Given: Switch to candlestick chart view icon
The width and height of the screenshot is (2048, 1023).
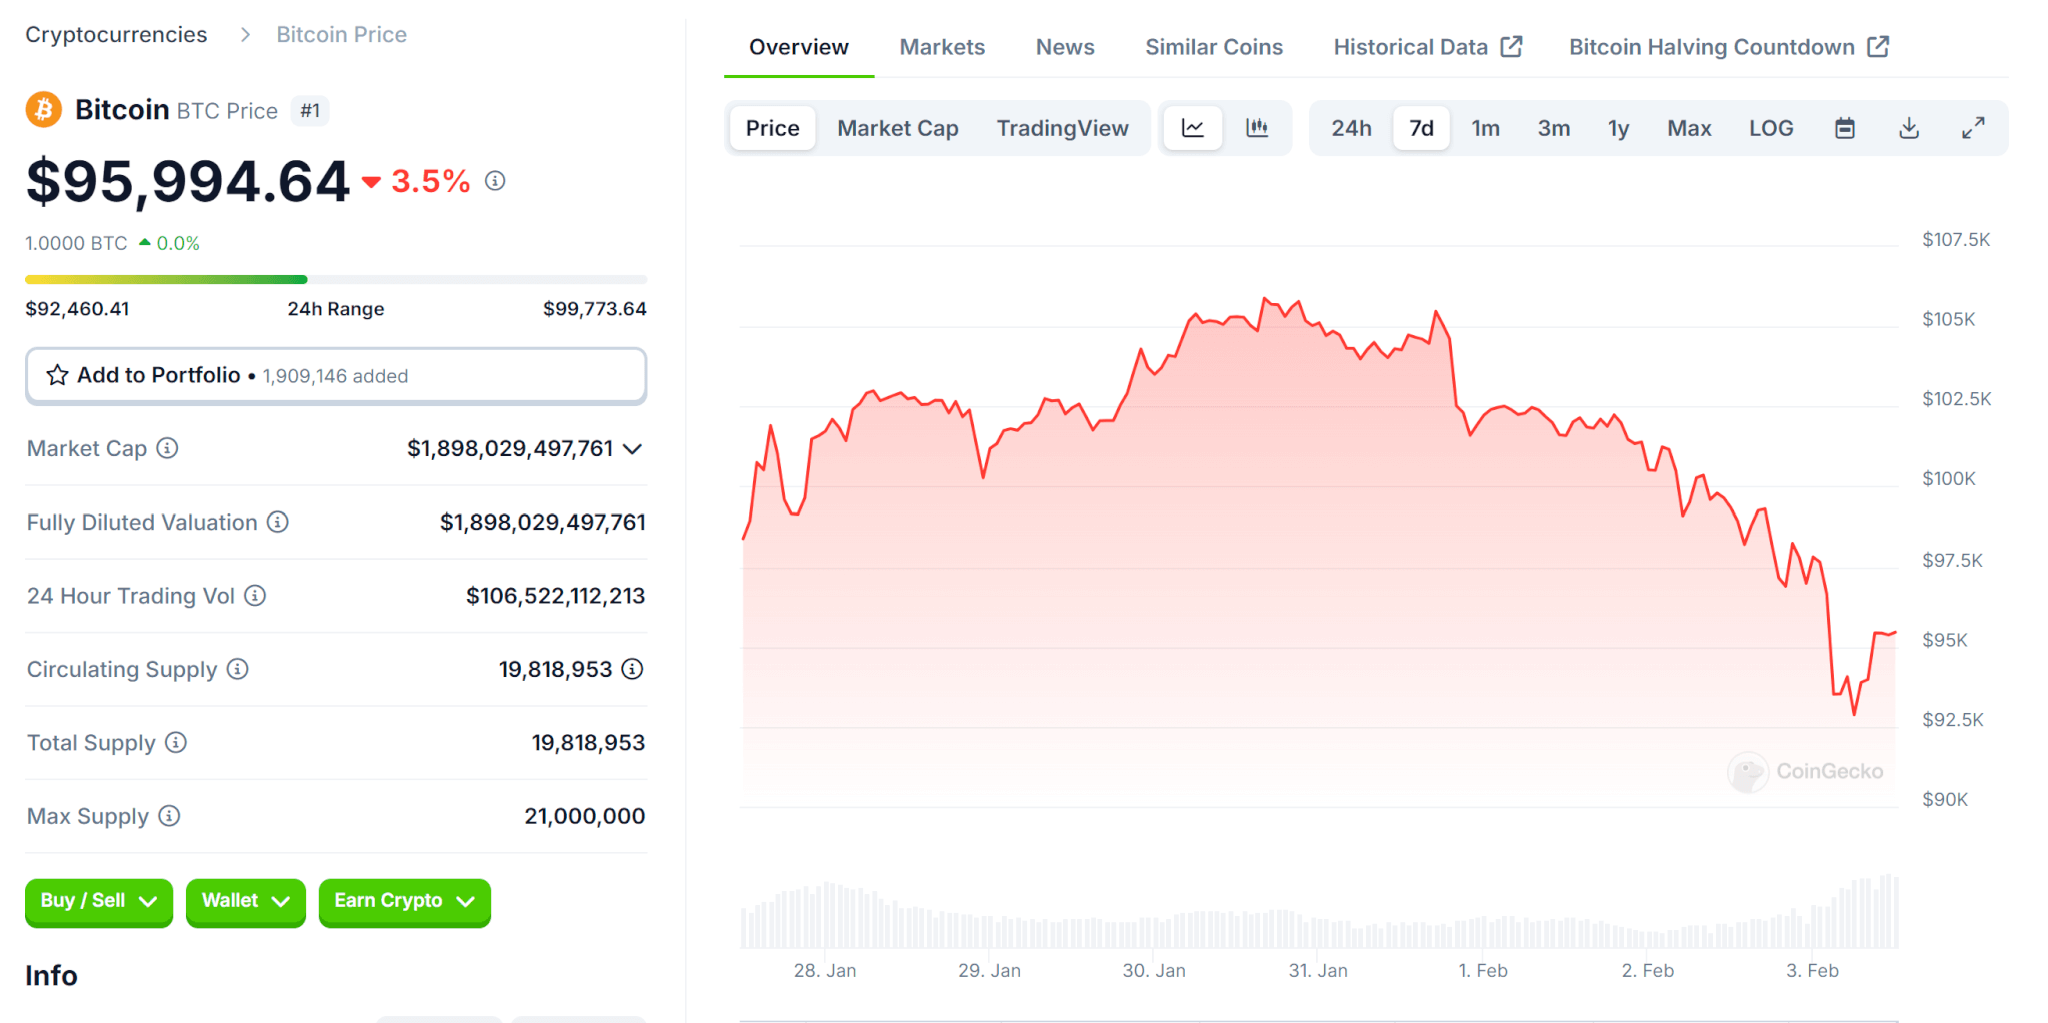Looking at the screenshot, I should click(1257, 128).
